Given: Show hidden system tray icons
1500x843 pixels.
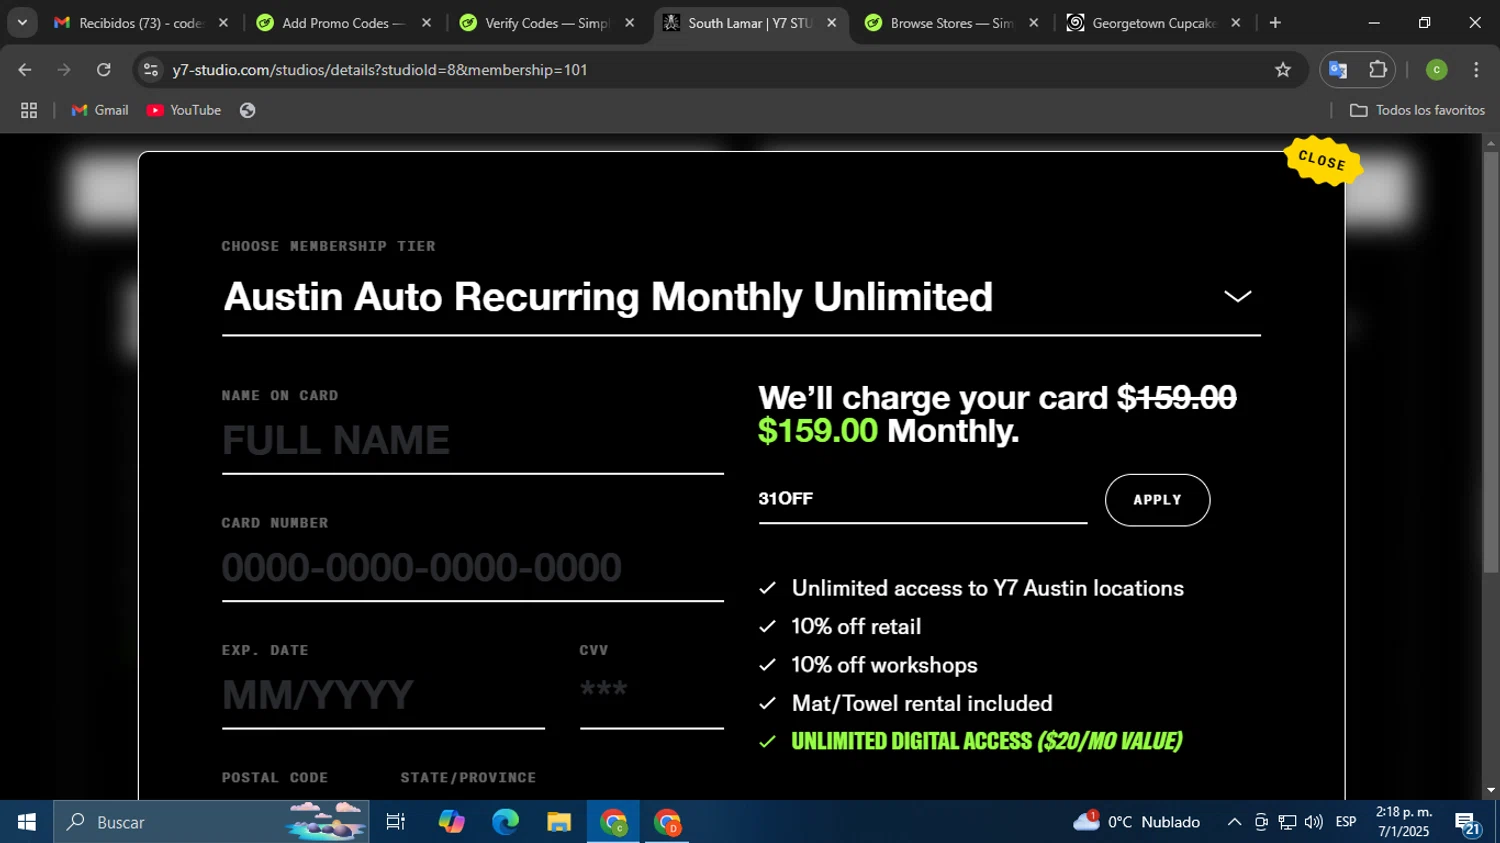Looking at the screenshot, I should pyautogui.click(x=1234, y=822).
